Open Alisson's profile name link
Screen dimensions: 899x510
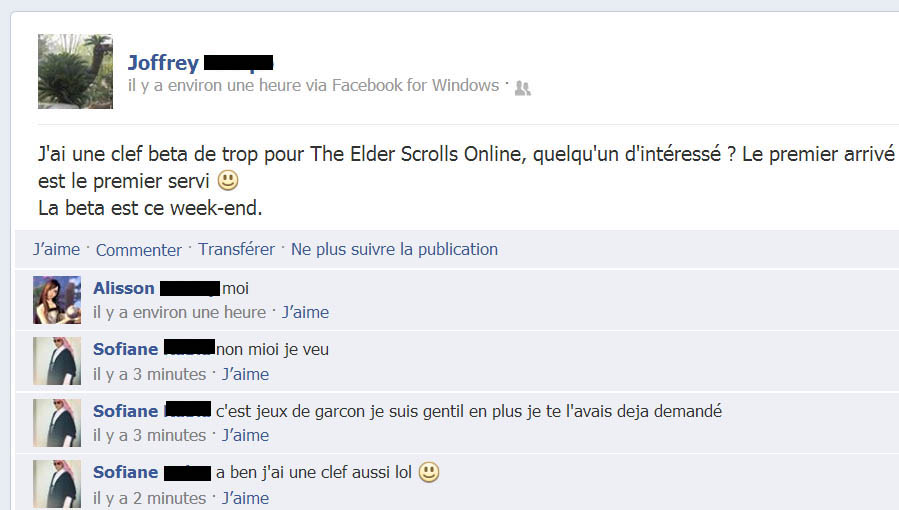tap(156, 288)
